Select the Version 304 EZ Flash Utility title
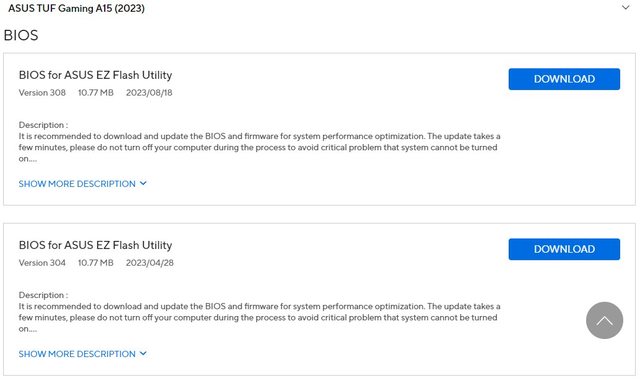This screenshot has width=640, height=380. 96,245
